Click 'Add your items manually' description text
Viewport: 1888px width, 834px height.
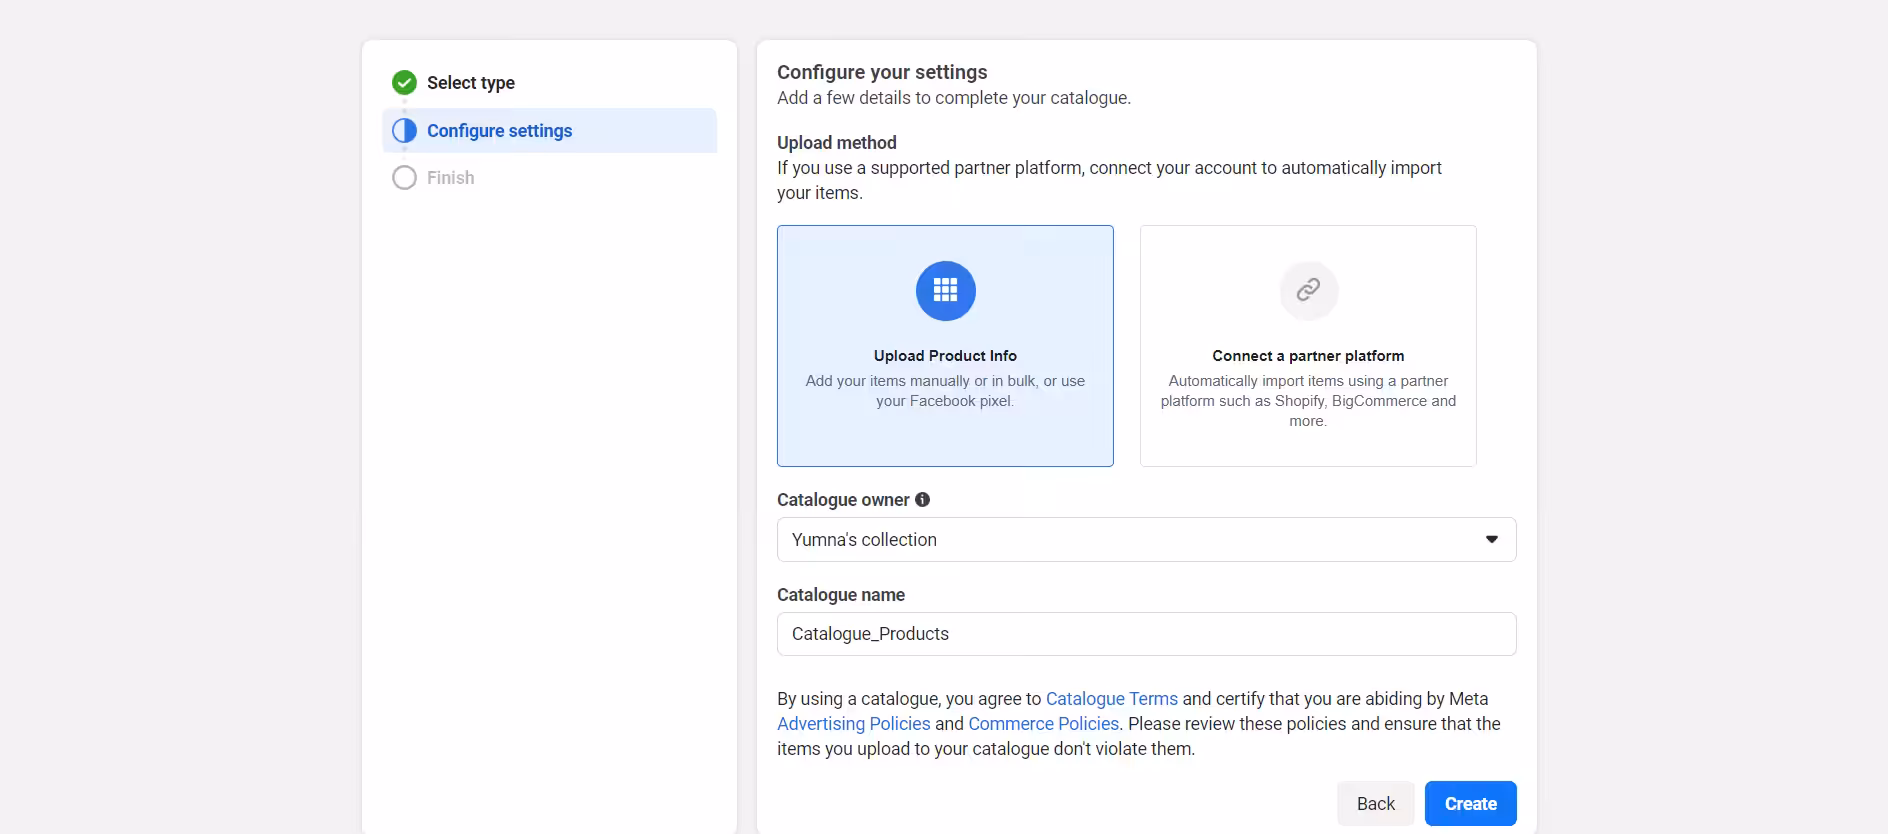click(x=945, y=391)
